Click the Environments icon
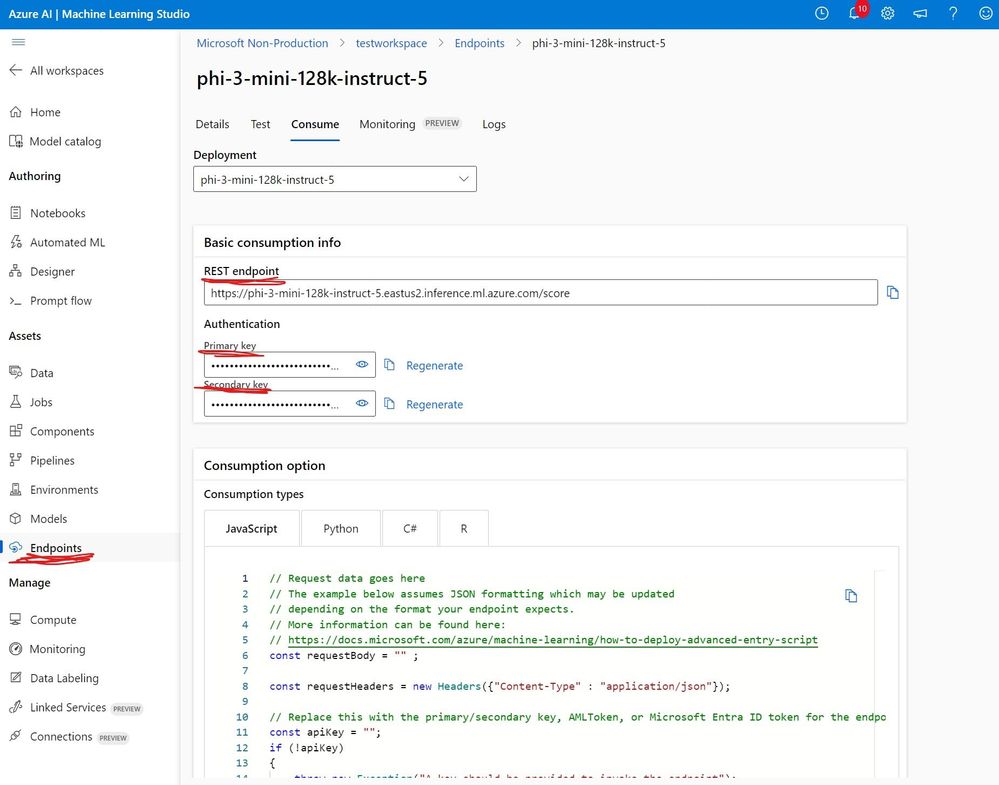The image size is (999, 785). (16, 489)
